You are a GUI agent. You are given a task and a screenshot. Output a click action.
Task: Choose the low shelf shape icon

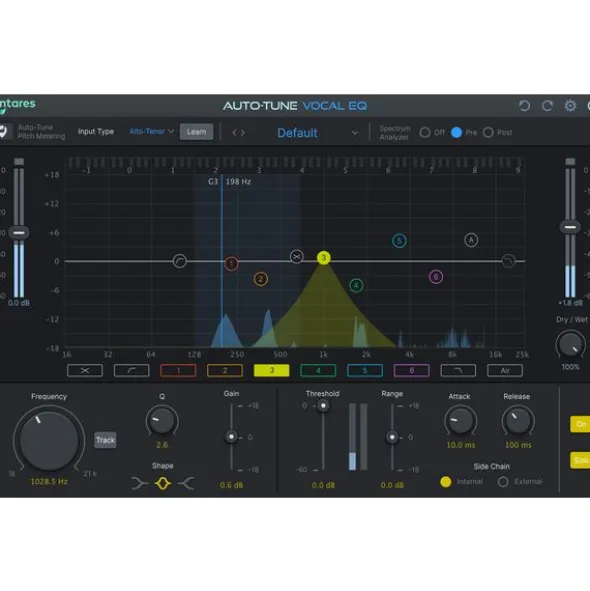pos(139,483)
